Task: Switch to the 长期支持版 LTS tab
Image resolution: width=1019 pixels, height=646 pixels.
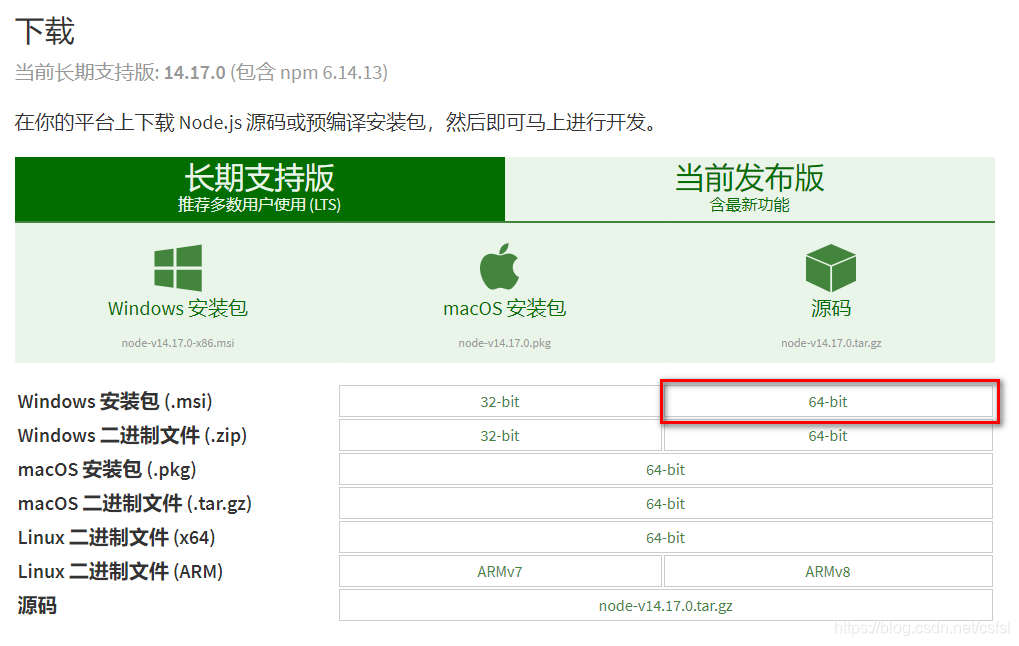Action: point(260,188)
